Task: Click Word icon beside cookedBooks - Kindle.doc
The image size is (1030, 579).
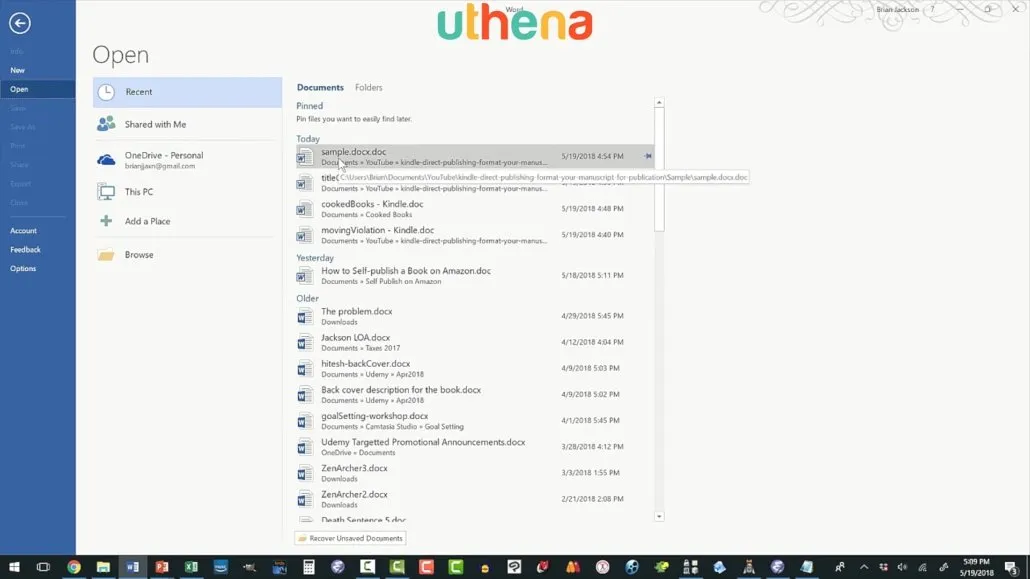Action: (304, 209)
